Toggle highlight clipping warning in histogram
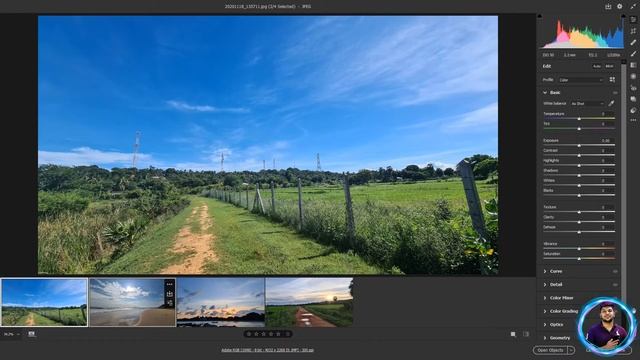640x360 pixels. (x=623, y=16)
